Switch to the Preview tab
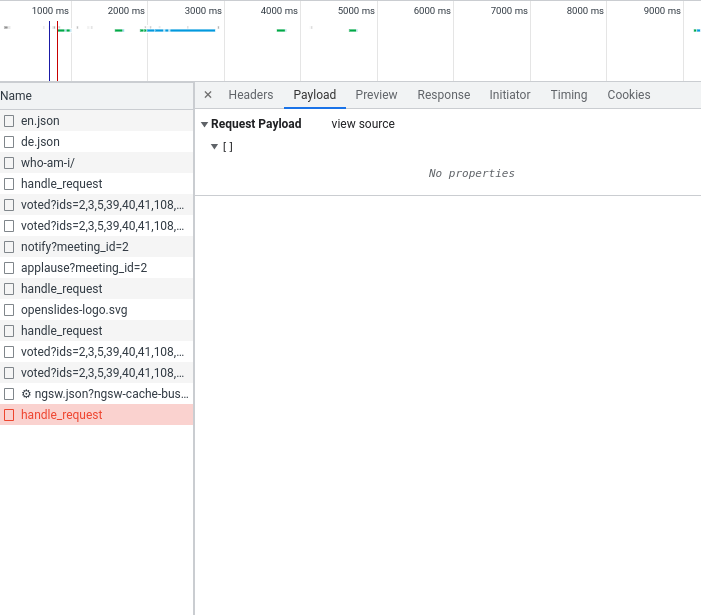 [376, 95]
